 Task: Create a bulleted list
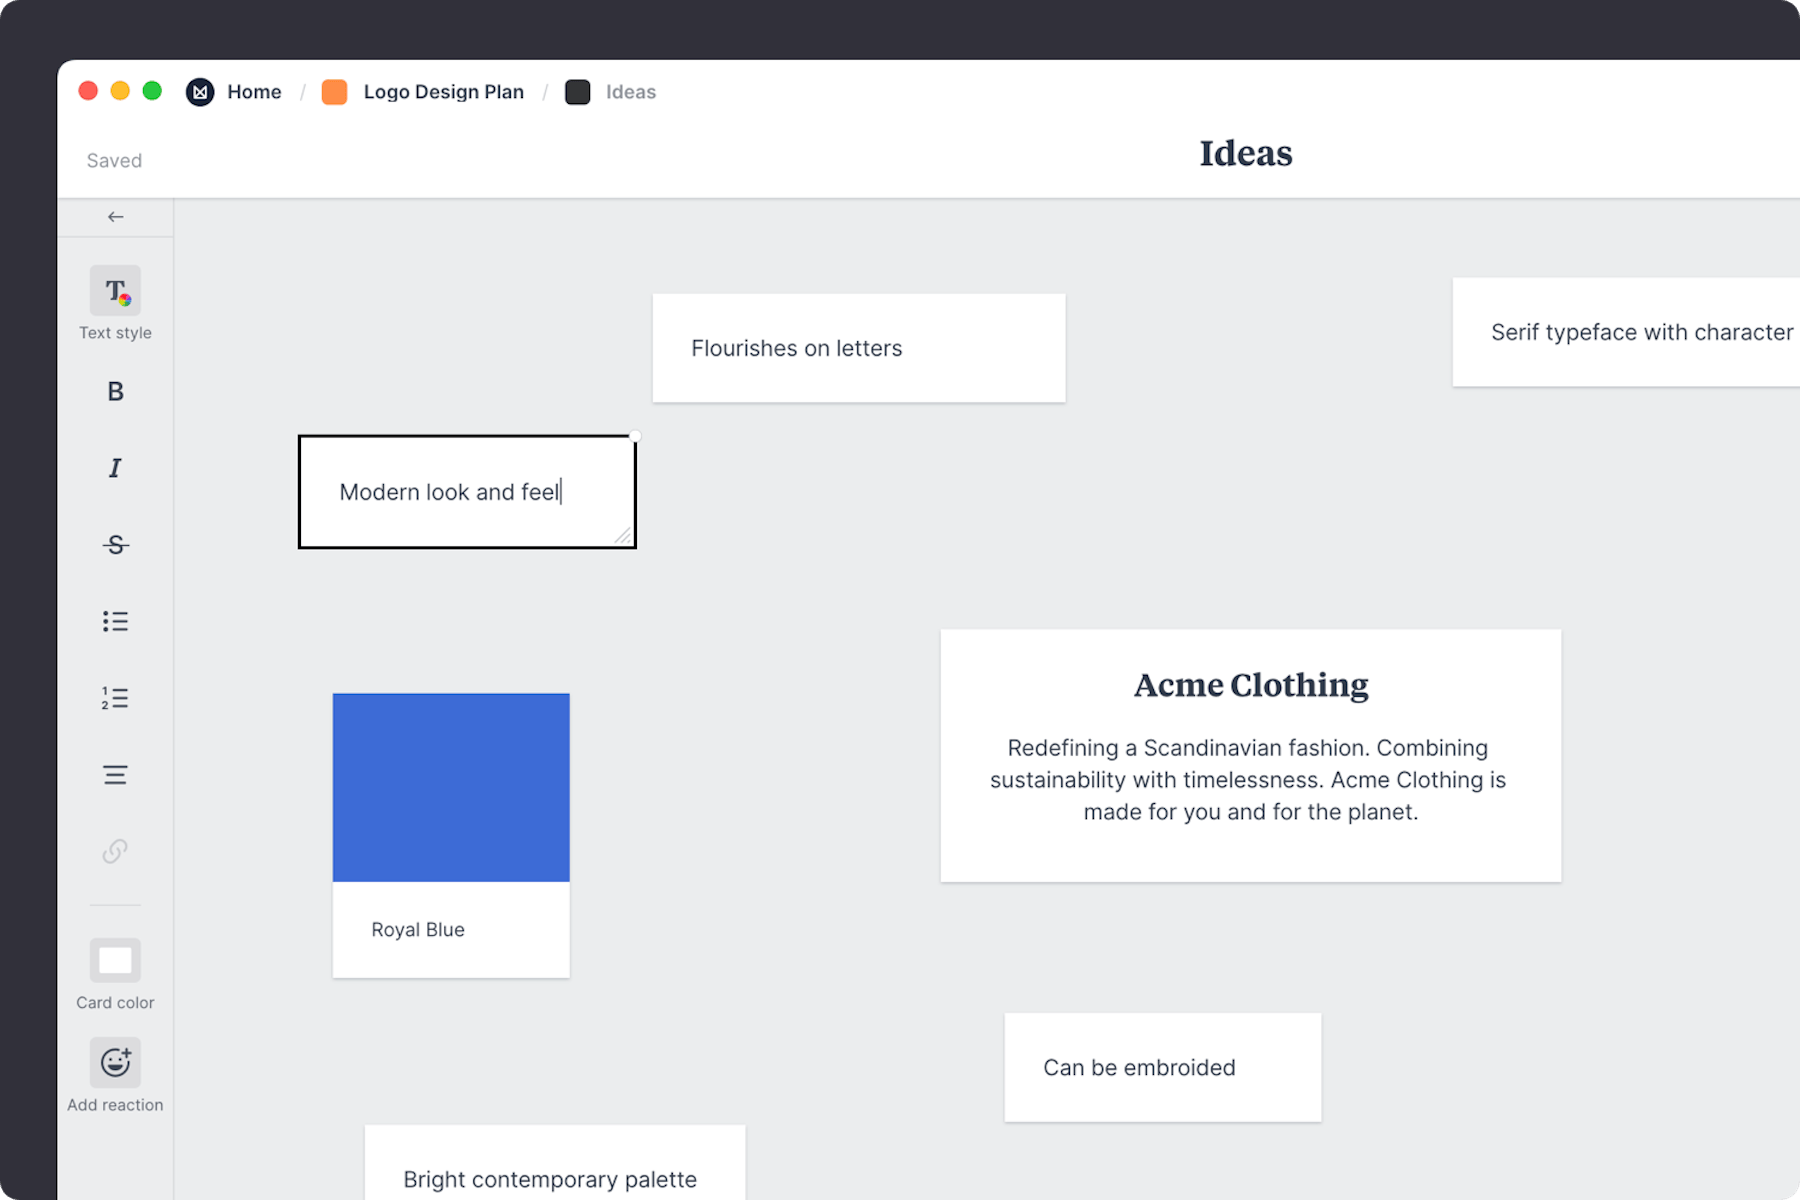pos(115,620)
